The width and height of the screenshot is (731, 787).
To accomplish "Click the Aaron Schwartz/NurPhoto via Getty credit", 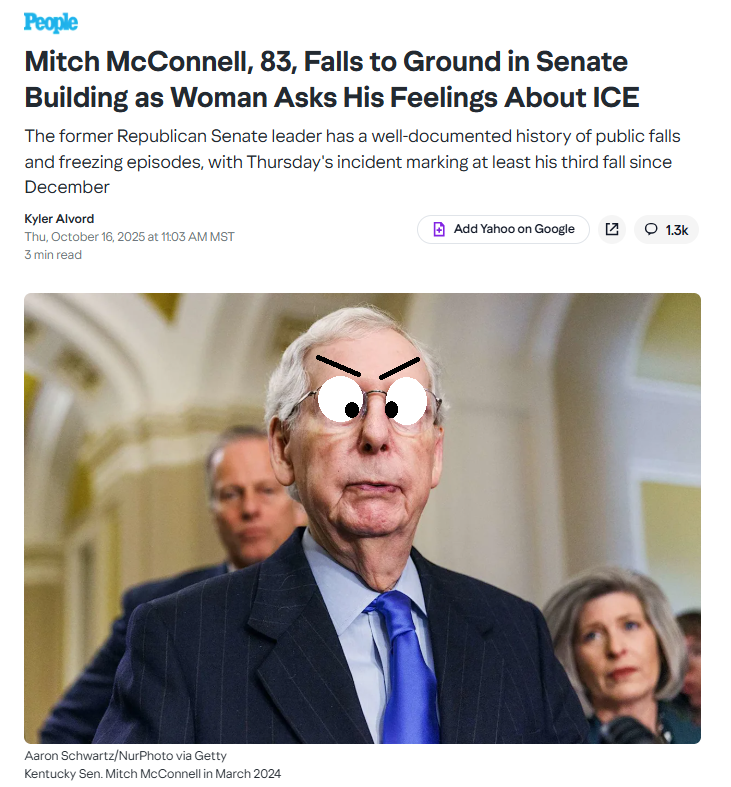I will pos(126,755).
